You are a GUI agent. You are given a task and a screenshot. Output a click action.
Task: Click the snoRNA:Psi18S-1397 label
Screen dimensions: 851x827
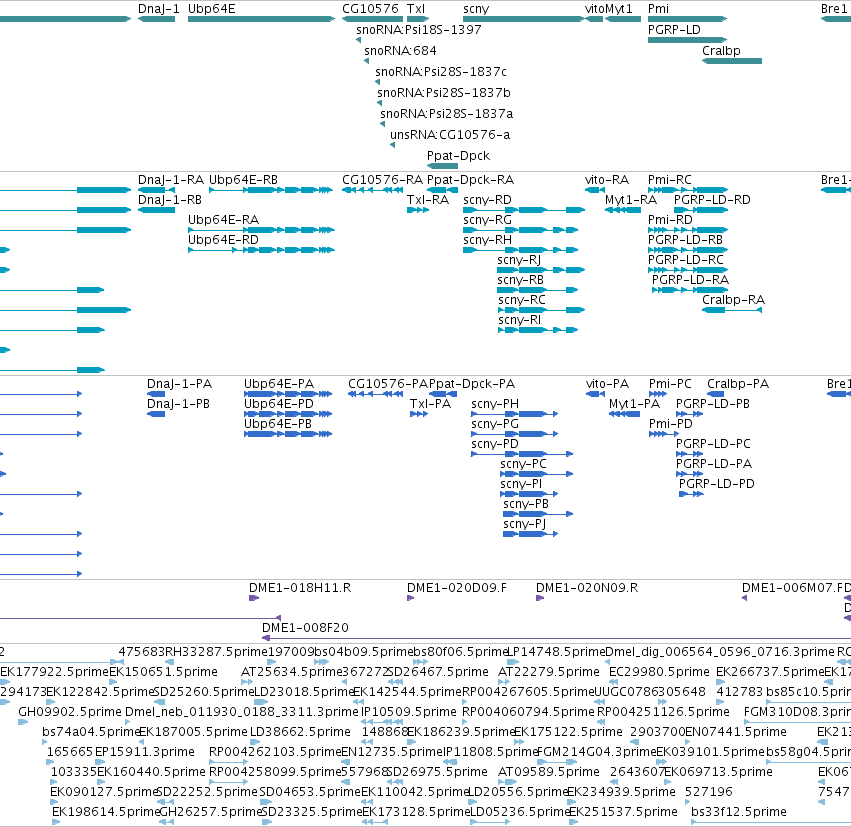(419, 30)
